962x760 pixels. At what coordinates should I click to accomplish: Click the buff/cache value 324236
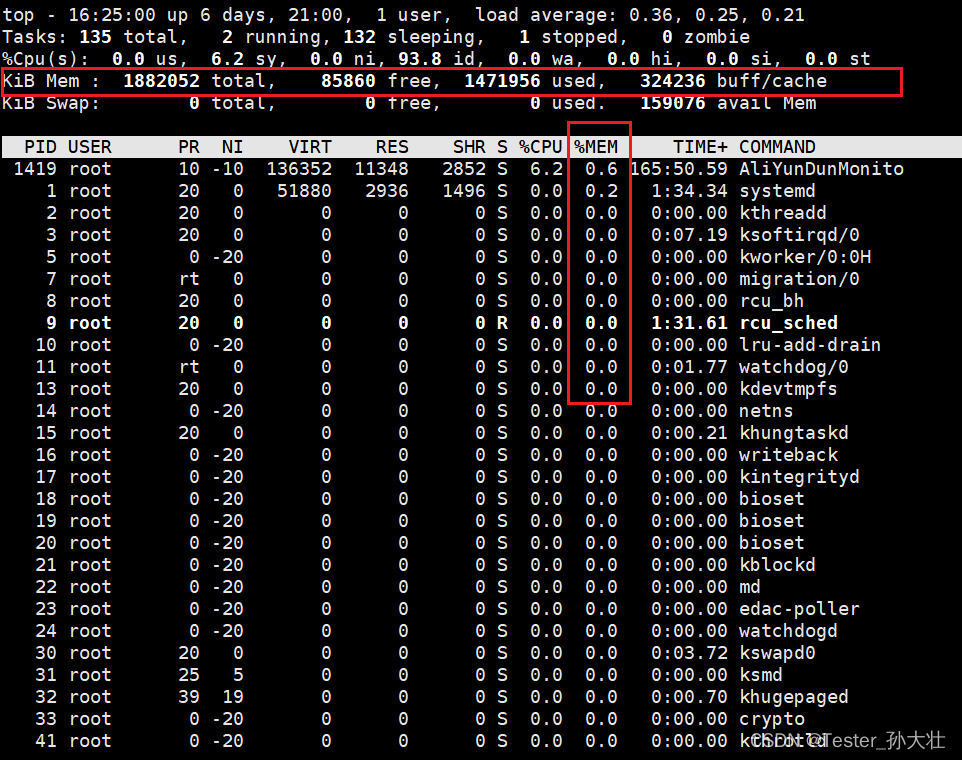672,81
